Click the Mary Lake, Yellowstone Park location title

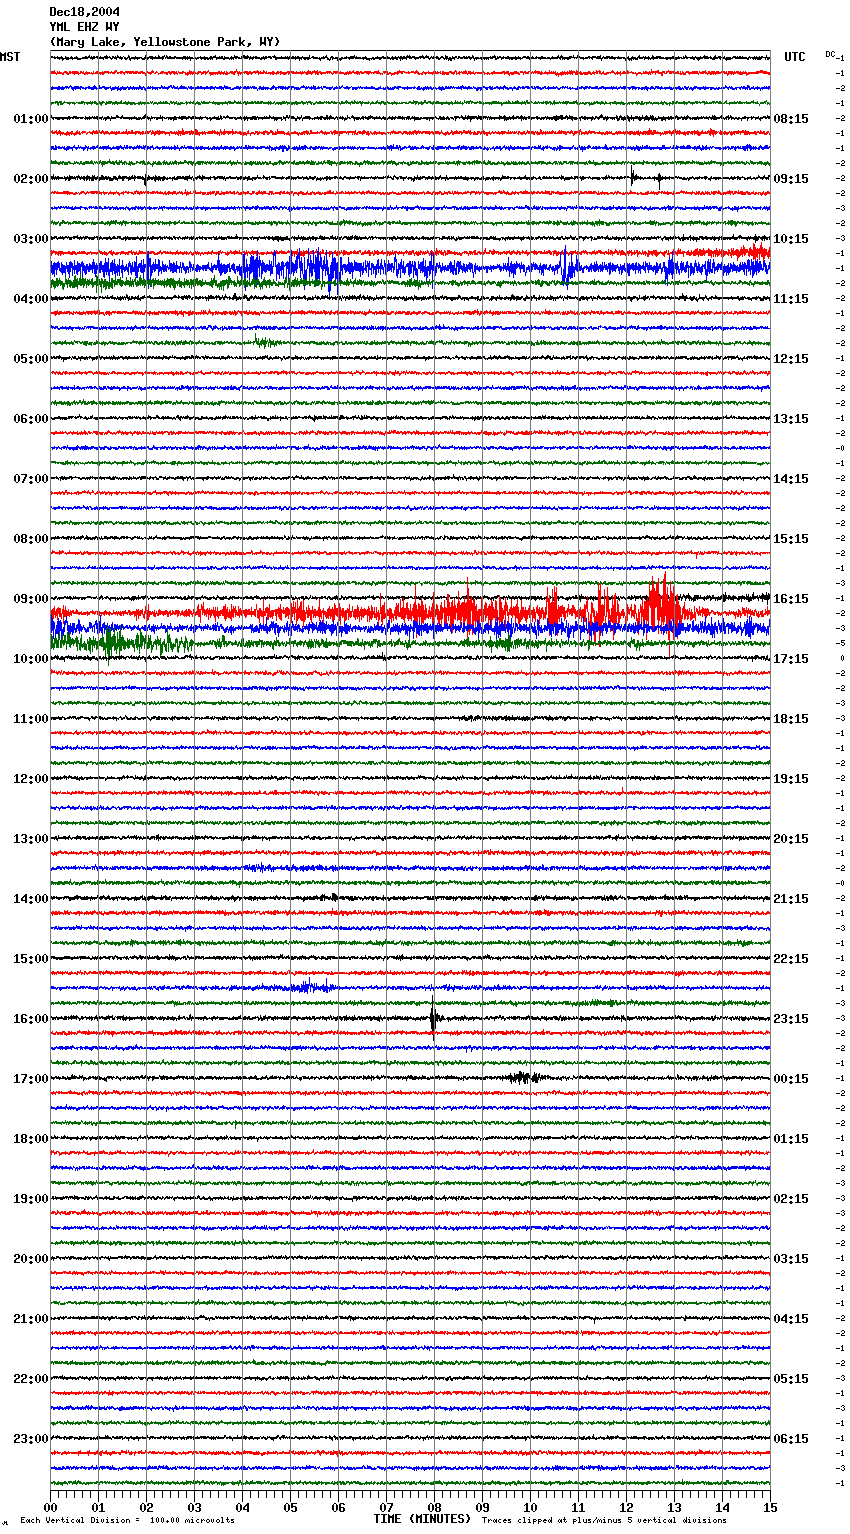tap(165, 42)
